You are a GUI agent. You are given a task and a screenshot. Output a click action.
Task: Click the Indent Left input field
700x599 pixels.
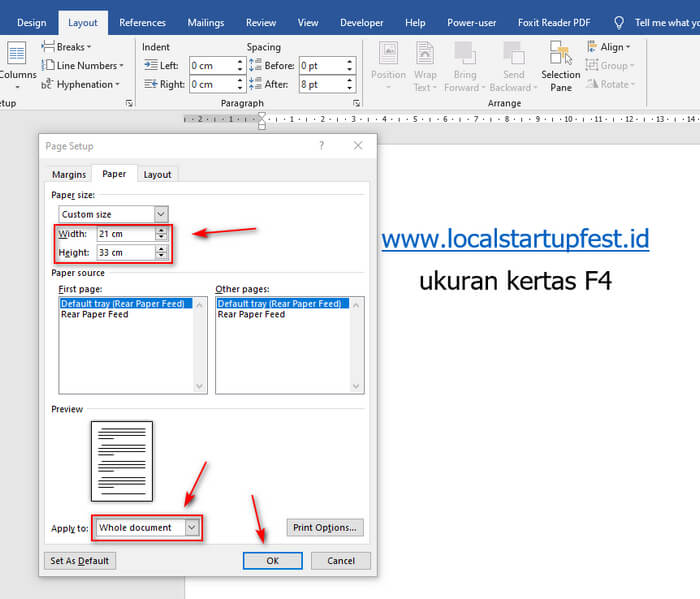pos(212,66)
